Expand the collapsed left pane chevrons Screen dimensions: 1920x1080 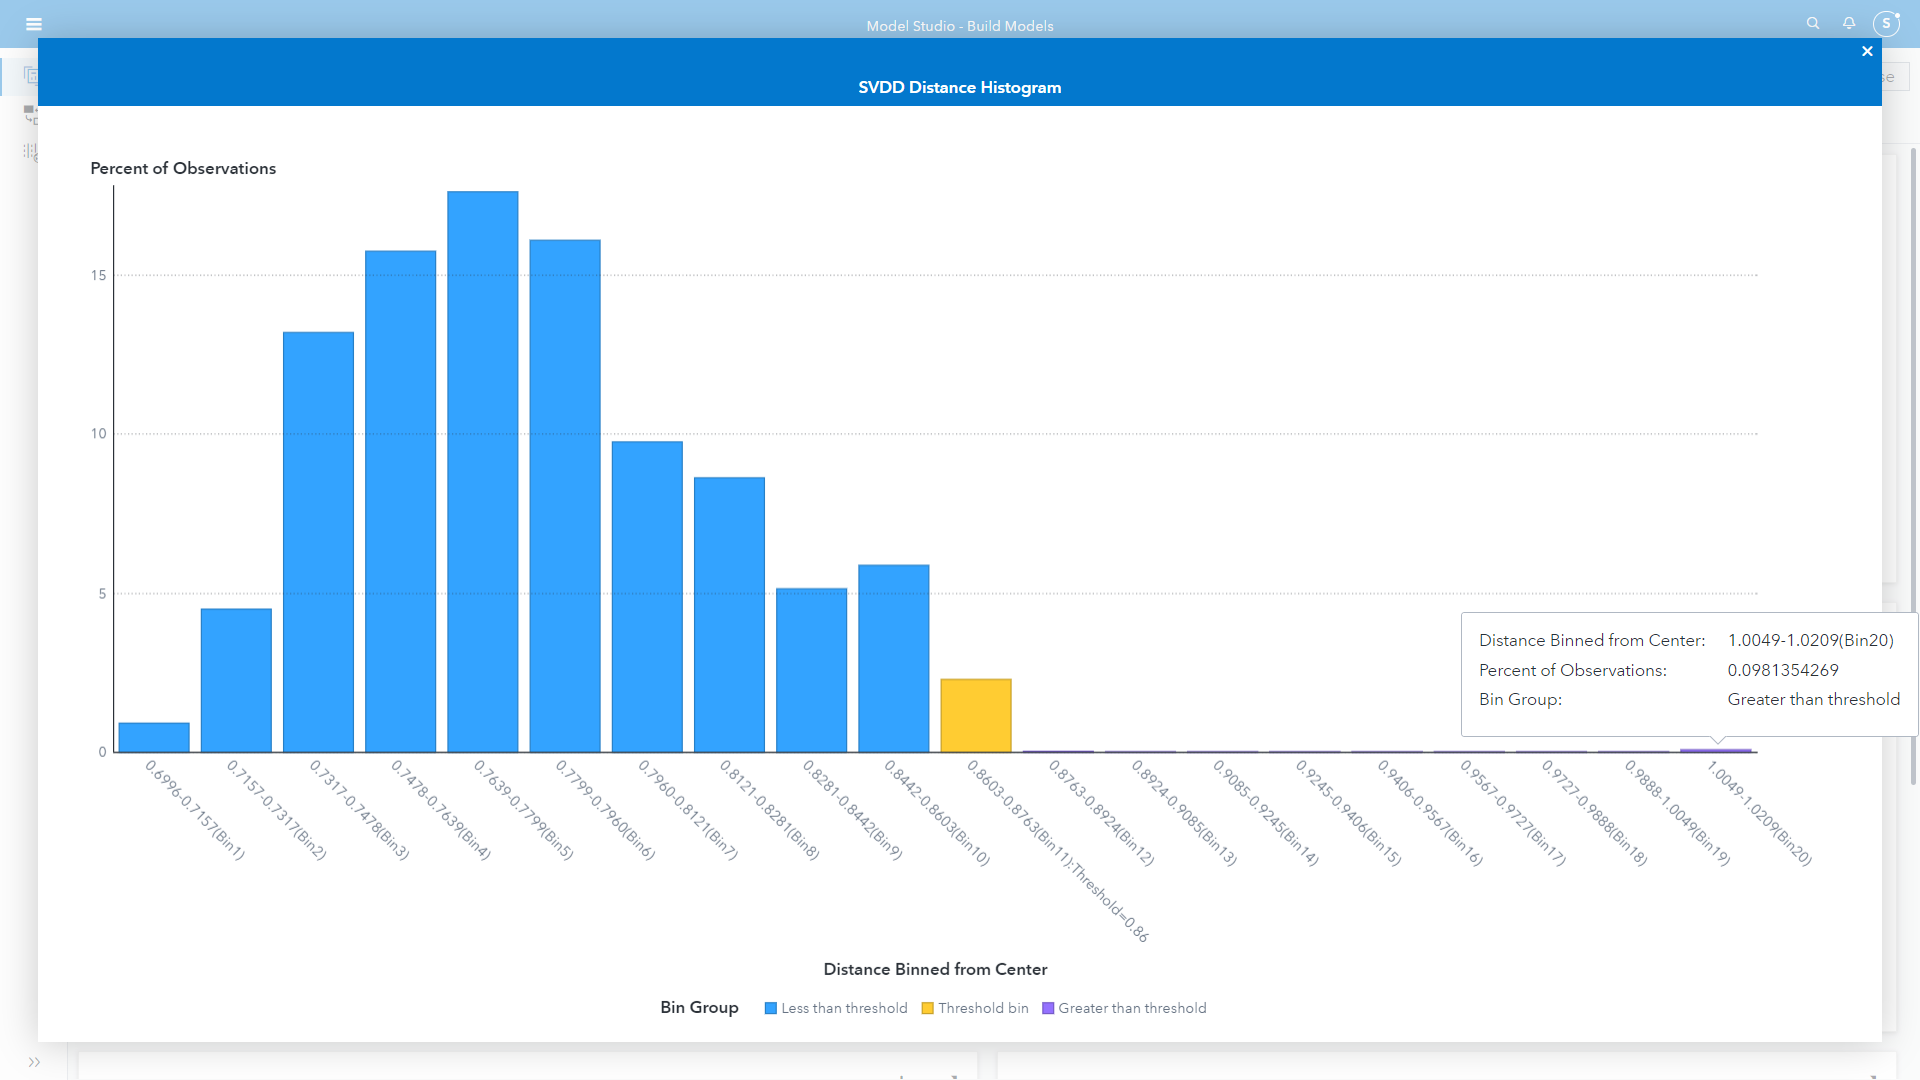click(x=34, y=1062)
